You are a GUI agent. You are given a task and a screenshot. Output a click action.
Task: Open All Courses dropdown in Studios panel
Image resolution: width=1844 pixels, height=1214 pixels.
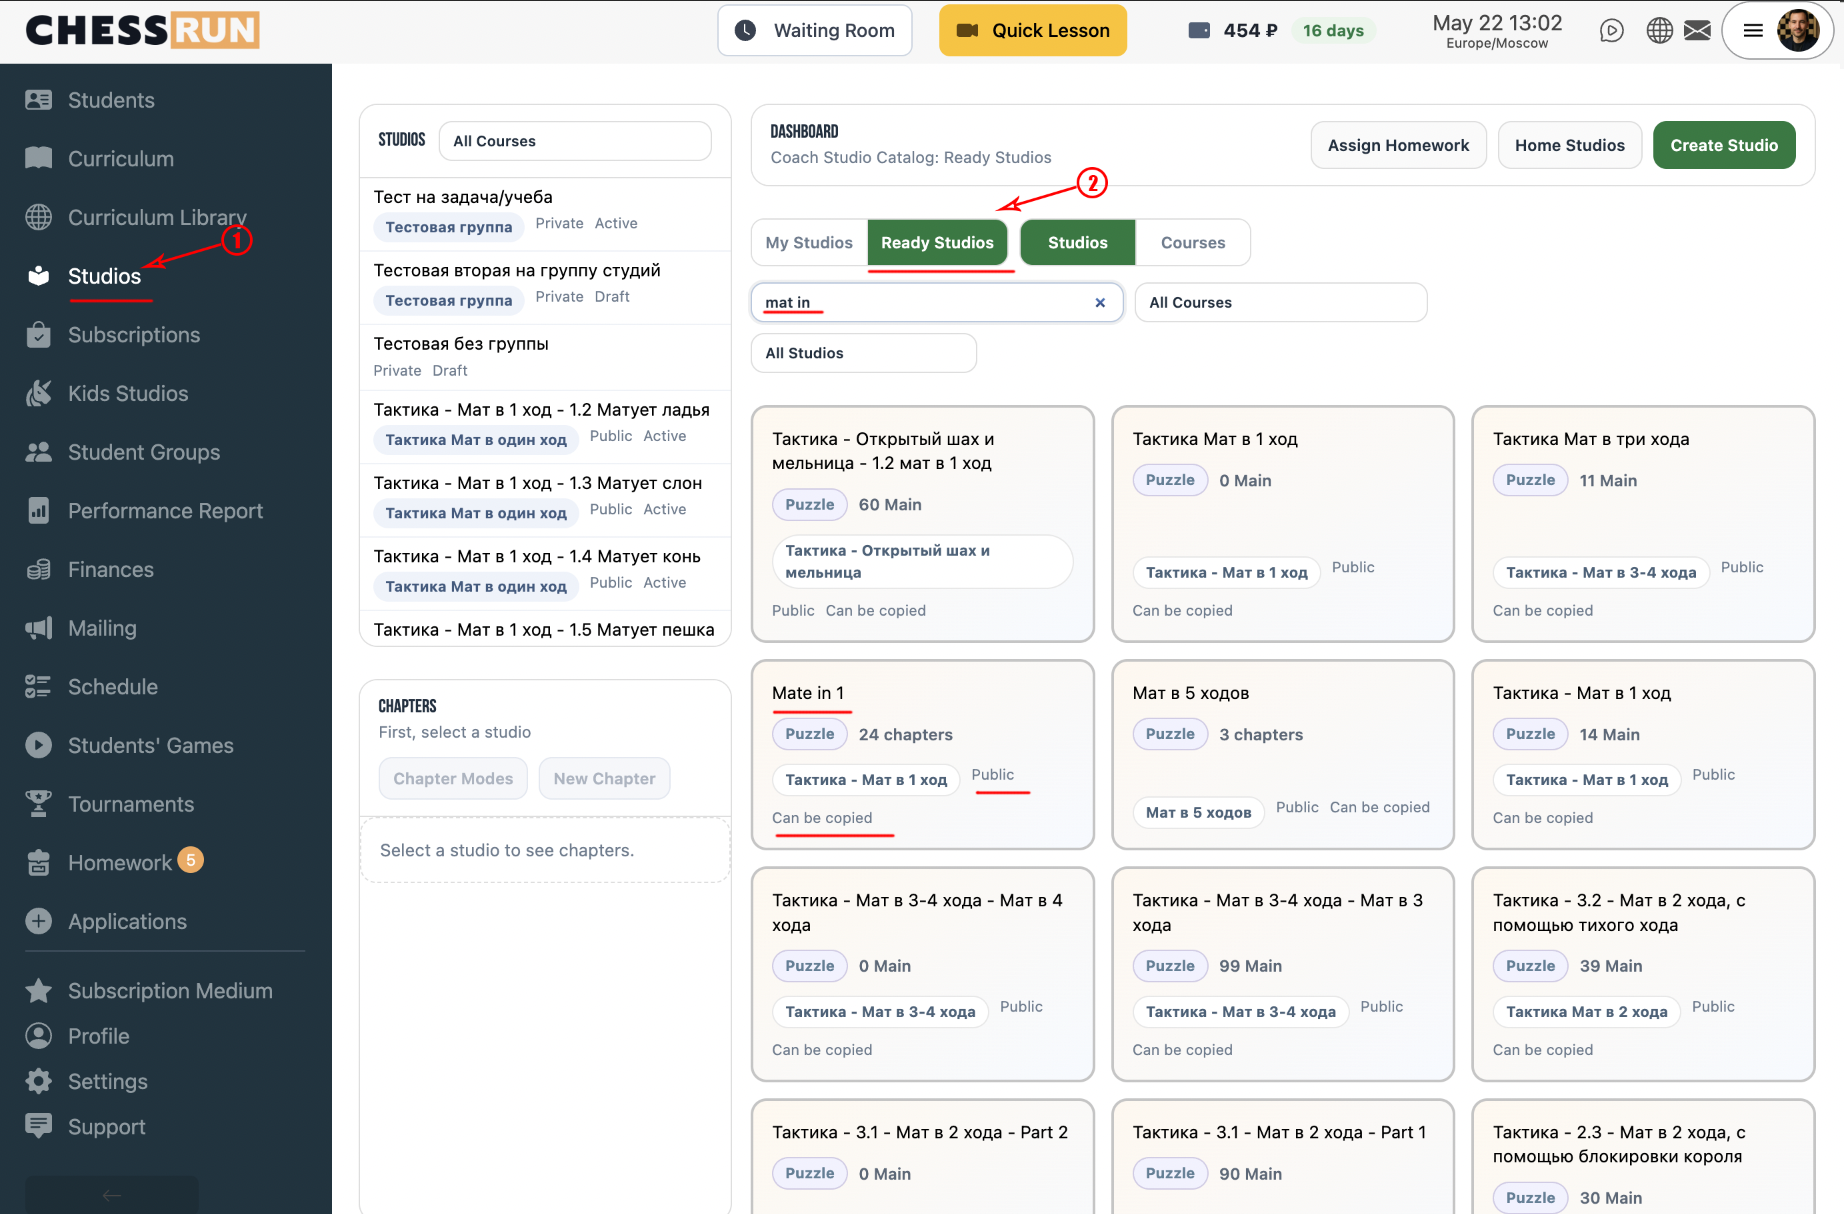[575, 141]
